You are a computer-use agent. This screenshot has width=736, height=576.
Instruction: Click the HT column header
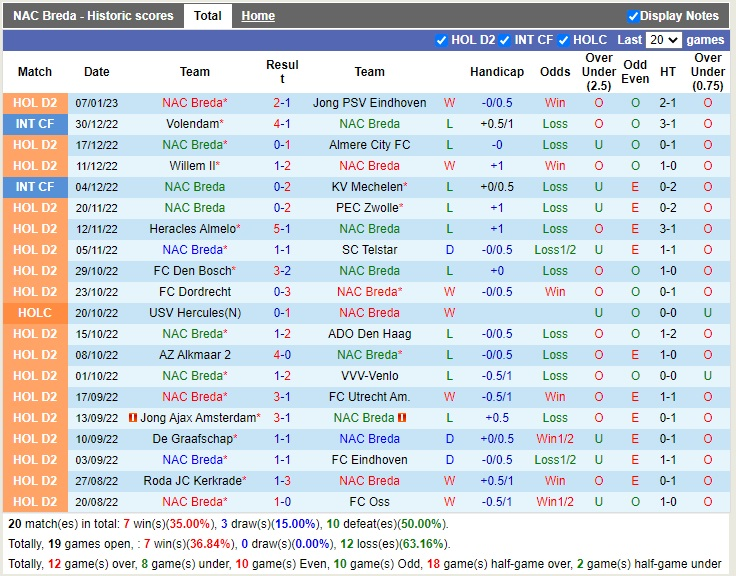(x=667, y=72)
